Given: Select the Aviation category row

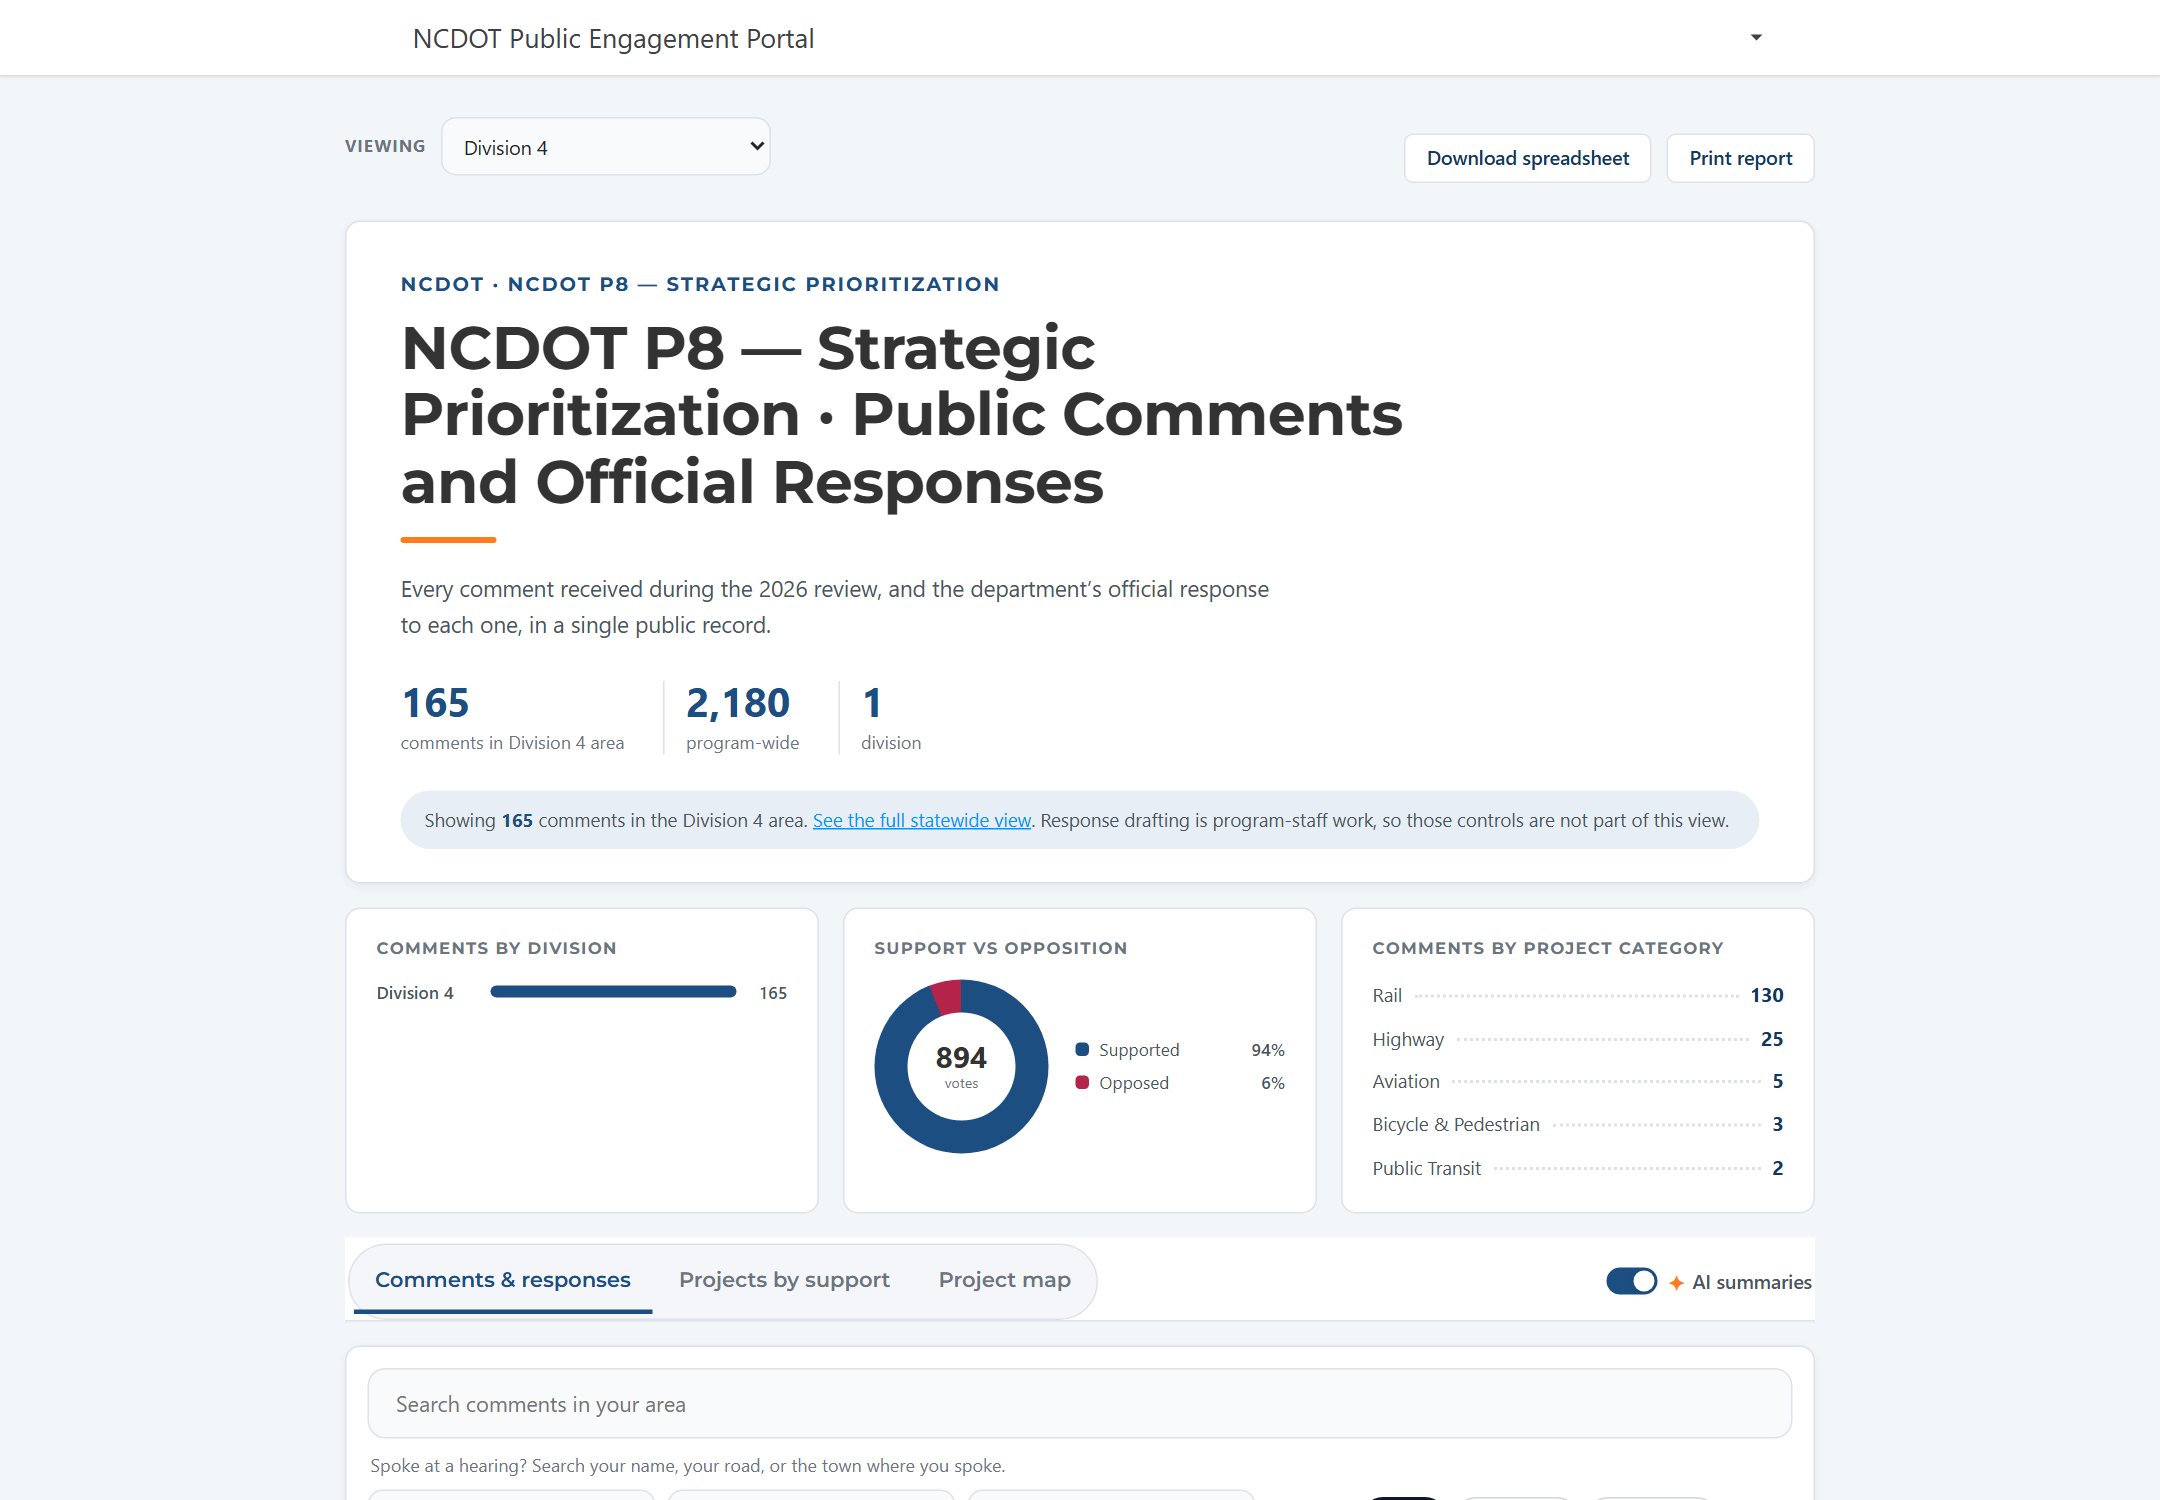Looking at the screenshot, I should (x=1577, y=1081).
